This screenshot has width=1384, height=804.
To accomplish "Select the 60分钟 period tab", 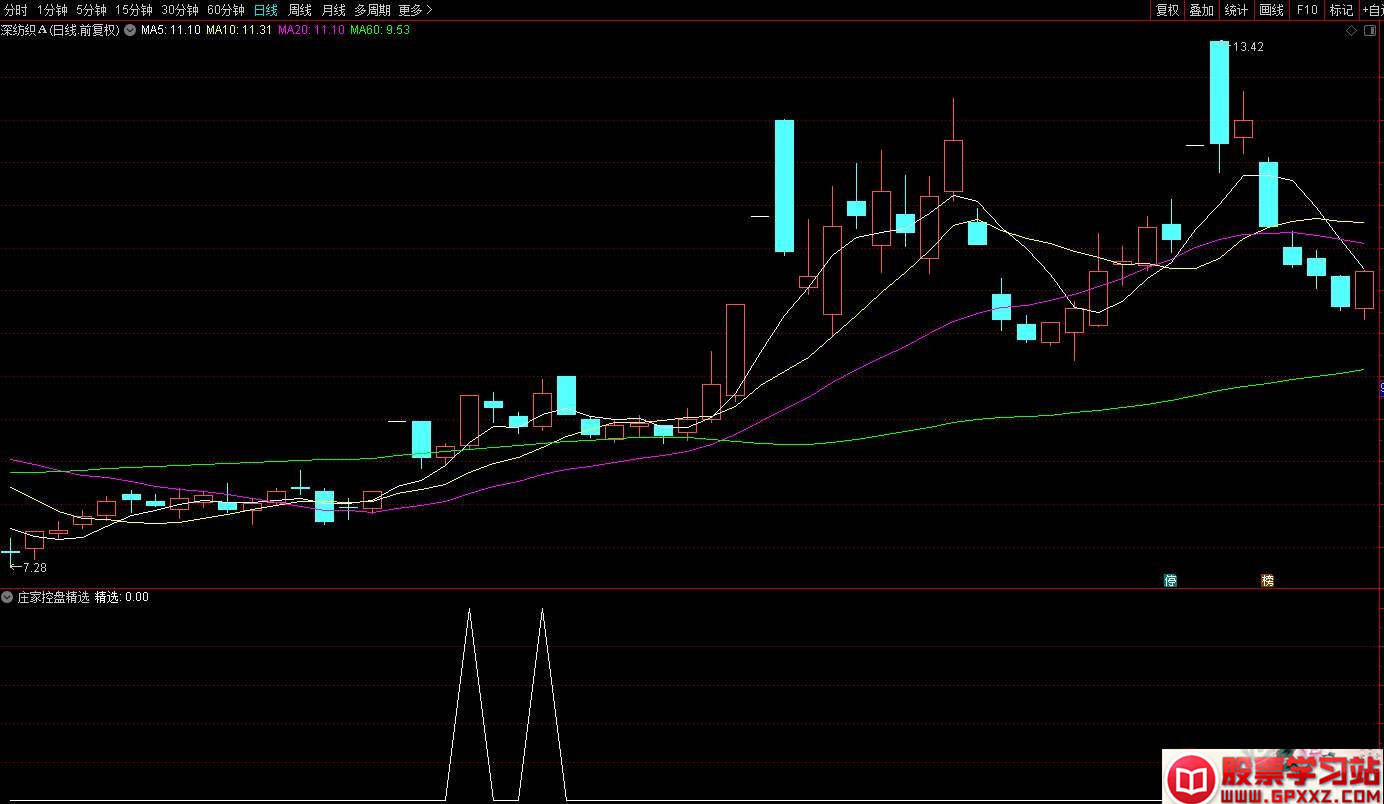I will [x=226, y=10].
